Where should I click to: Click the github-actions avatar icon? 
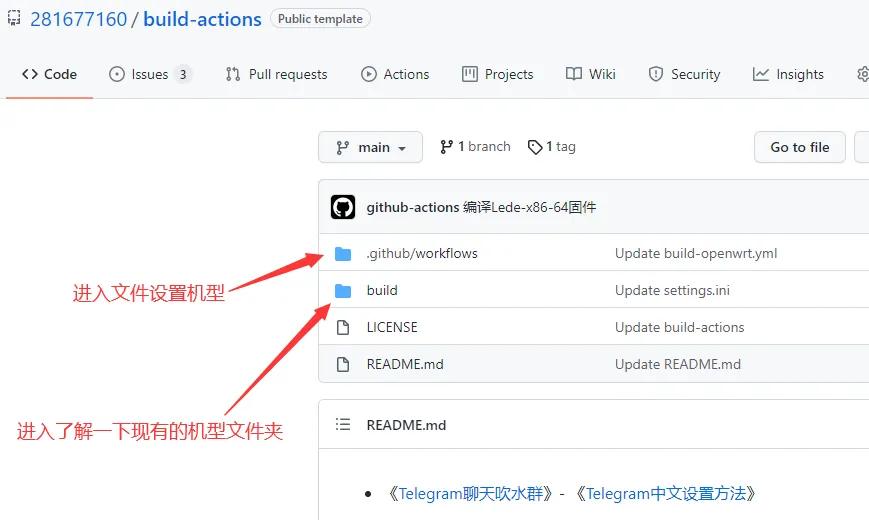pyautogui.click(x=343, y=207)
